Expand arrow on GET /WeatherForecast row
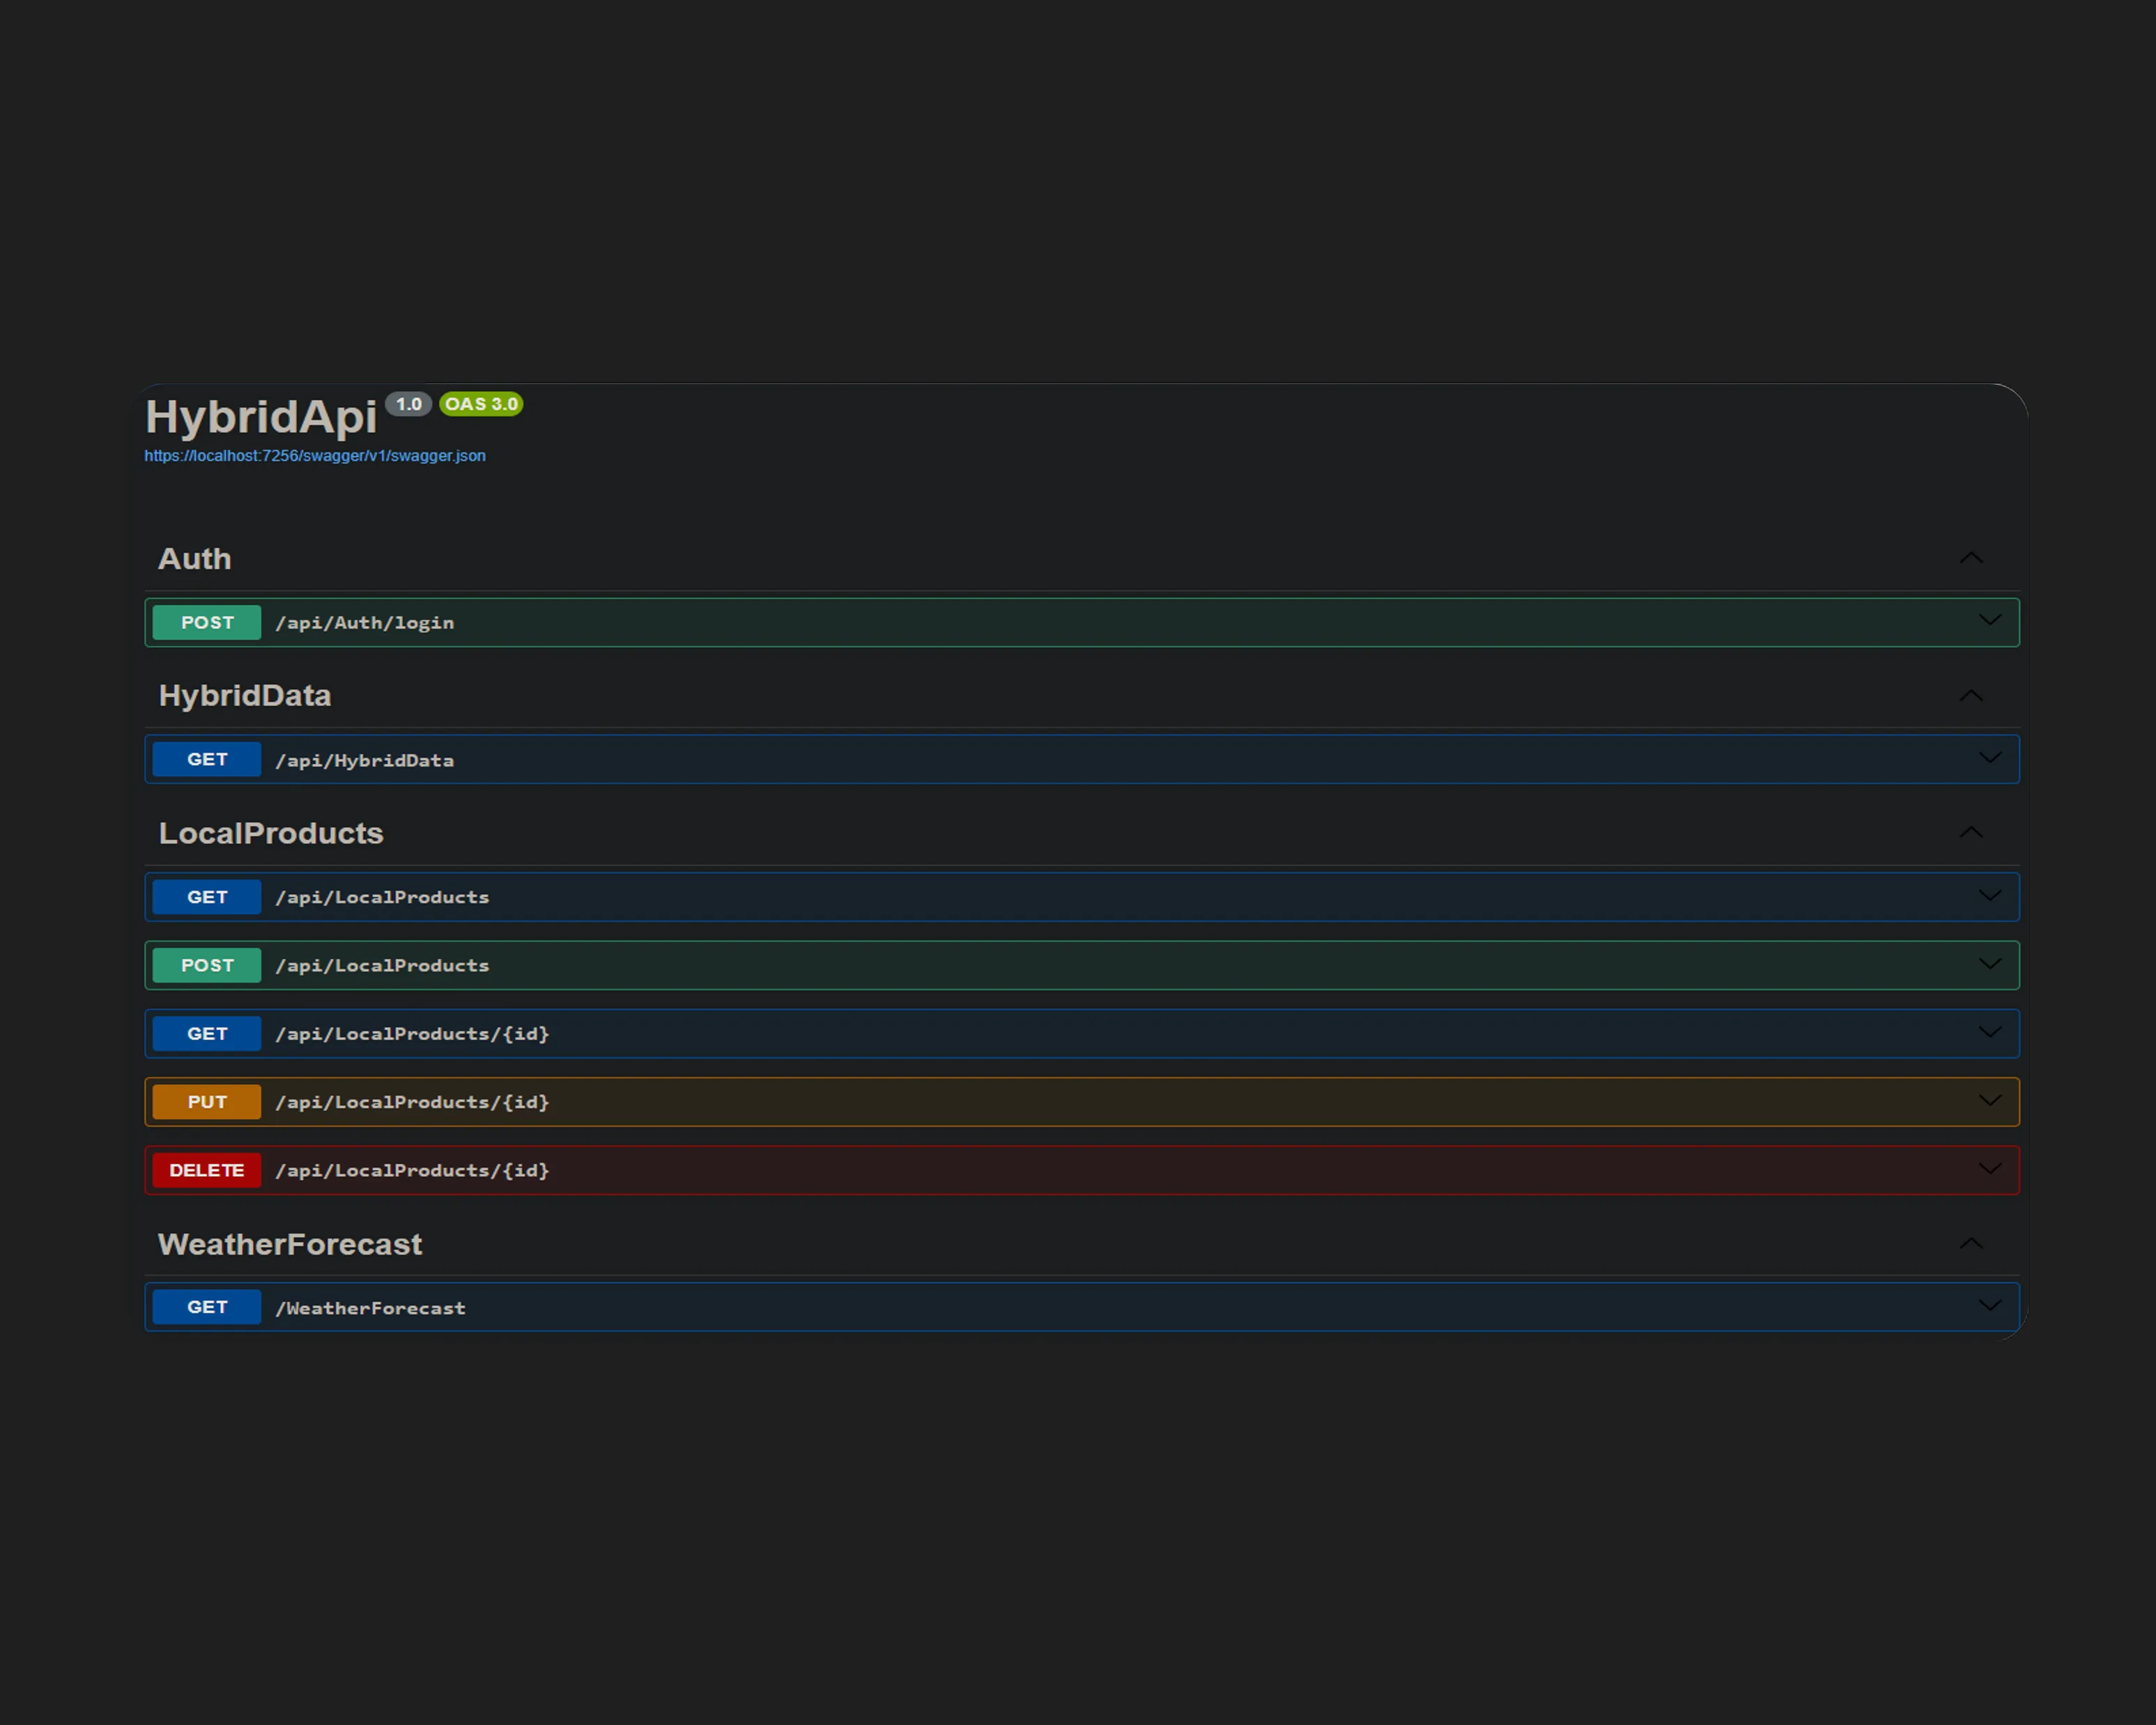 point(1989,1306)
